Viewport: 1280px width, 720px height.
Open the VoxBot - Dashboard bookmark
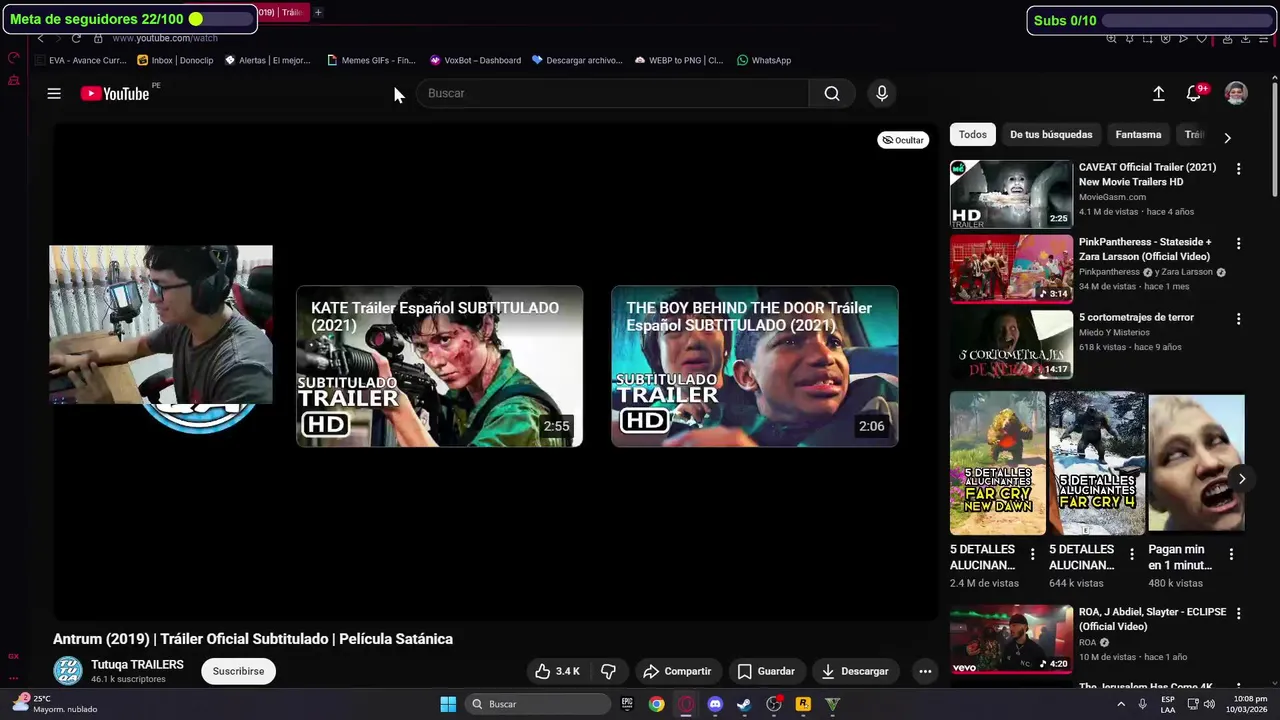(475, 60)
